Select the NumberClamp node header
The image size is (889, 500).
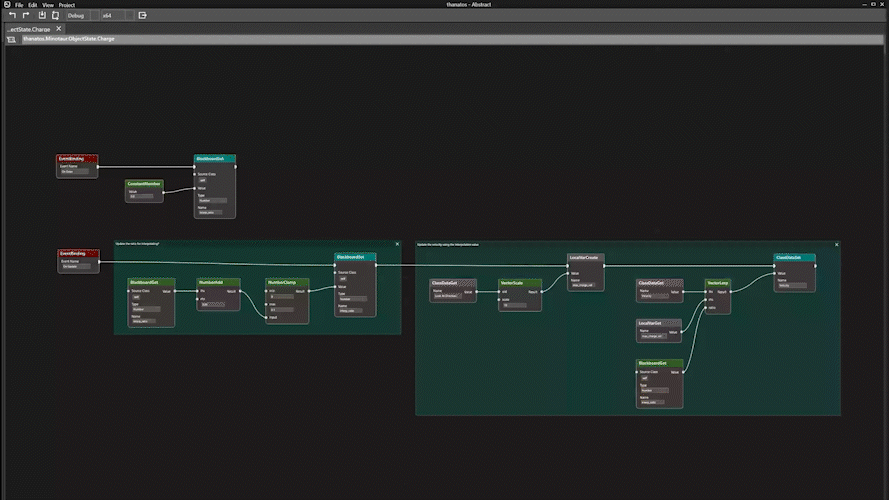[x=287, y=282]
